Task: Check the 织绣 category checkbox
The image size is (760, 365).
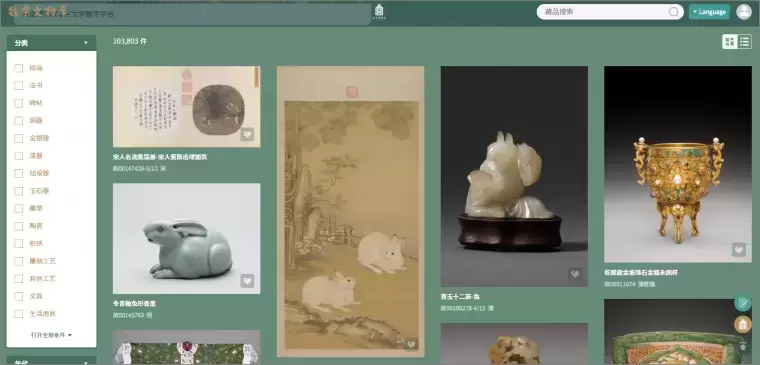Action: pos(18,243)
